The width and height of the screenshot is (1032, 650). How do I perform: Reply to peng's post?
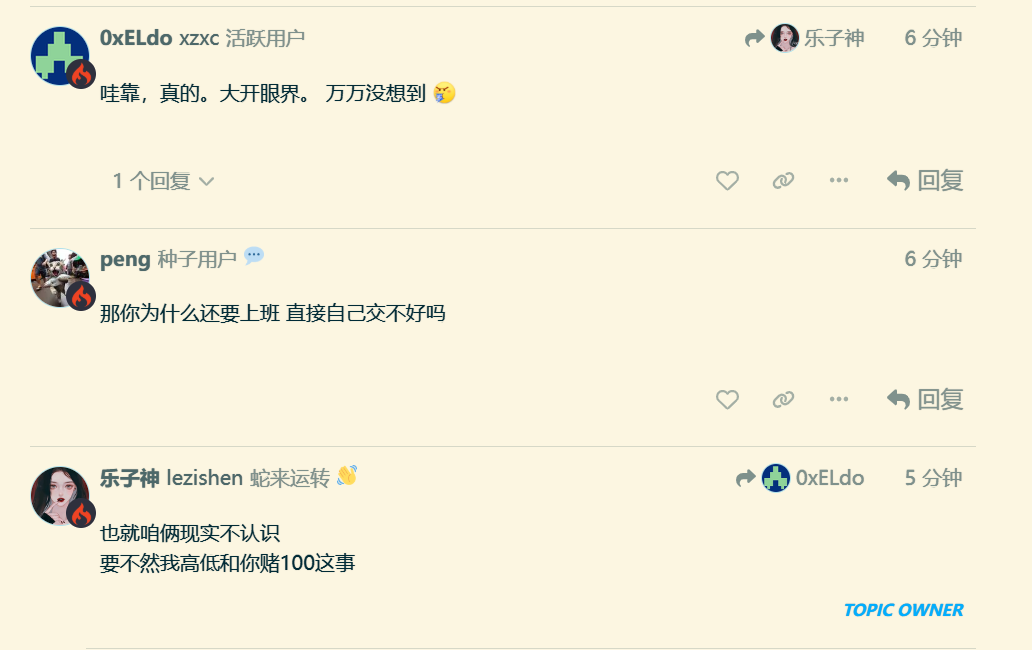click(925, 399)
